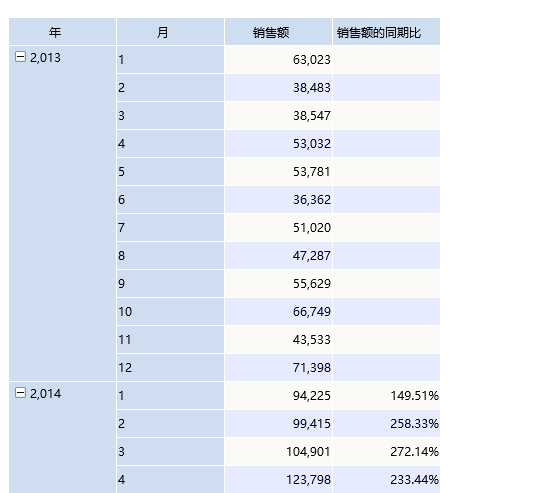Click the 销售额的同期比 column header
The height and width of the screenshot is (493, 541).
point(386,32)
